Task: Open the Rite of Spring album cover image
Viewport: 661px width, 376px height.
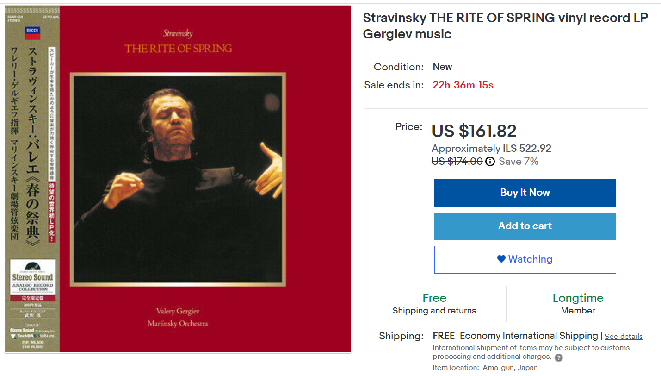Action: coord(178,179)
